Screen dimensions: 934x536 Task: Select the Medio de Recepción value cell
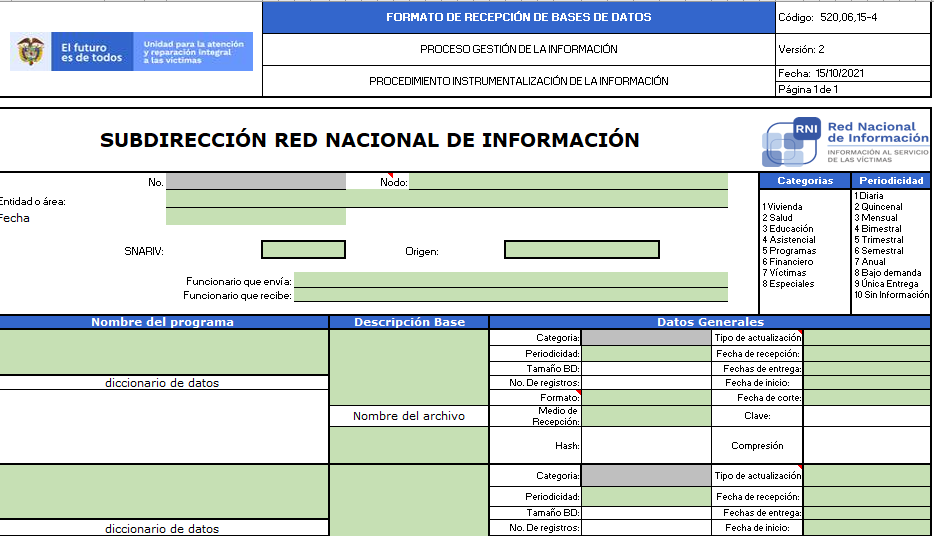[x=646, y=416]
